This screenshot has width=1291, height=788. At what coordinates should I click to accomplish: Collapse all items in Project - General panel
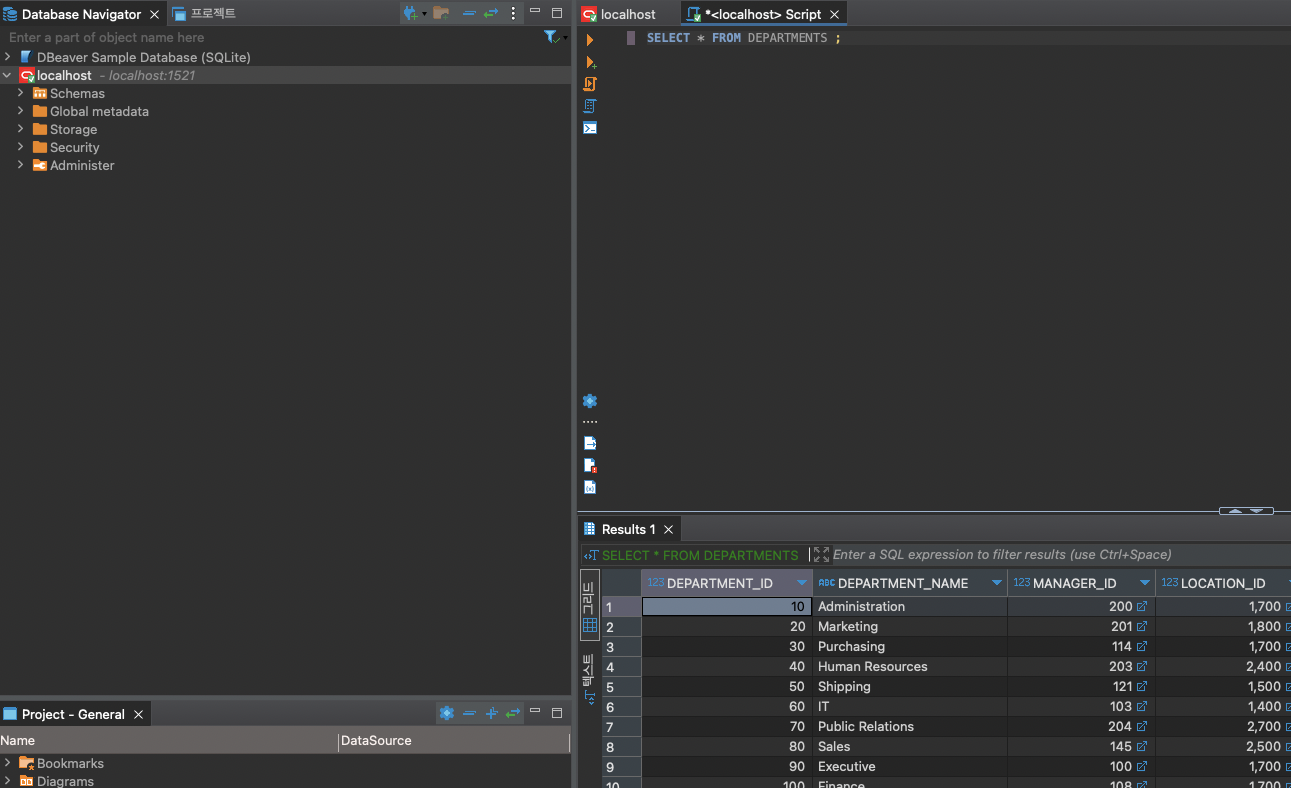click(x=469, y=713)
